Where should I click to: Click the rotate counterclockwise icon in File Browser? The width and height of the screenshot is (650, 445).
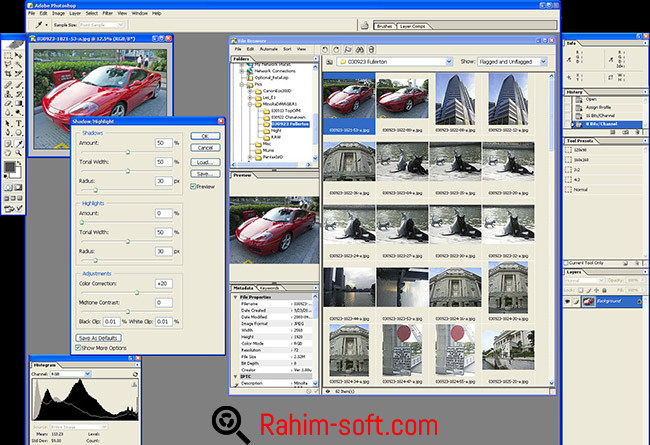point(325,49)
